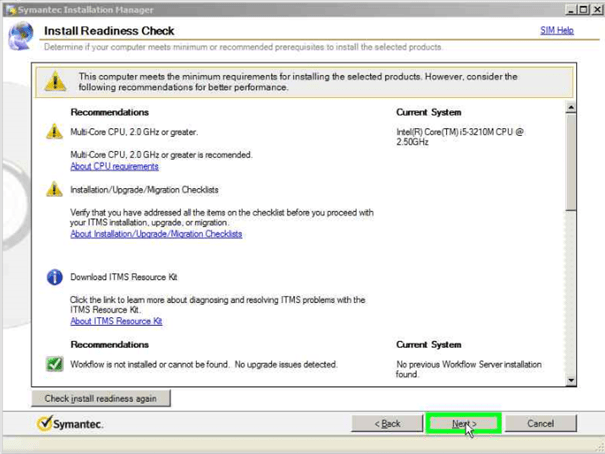Image resolution: width=605 pixels, height=454 pixels.
Task: Maximize the Installation Manager window
Action: pos(582,9)
